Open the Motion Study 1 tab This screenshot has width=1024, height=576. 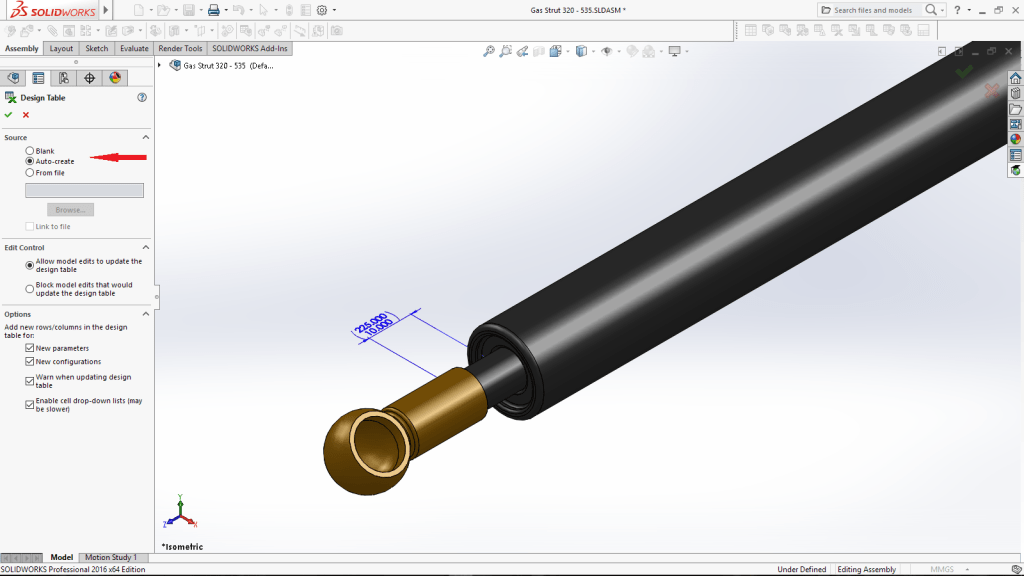coord(110,557)
